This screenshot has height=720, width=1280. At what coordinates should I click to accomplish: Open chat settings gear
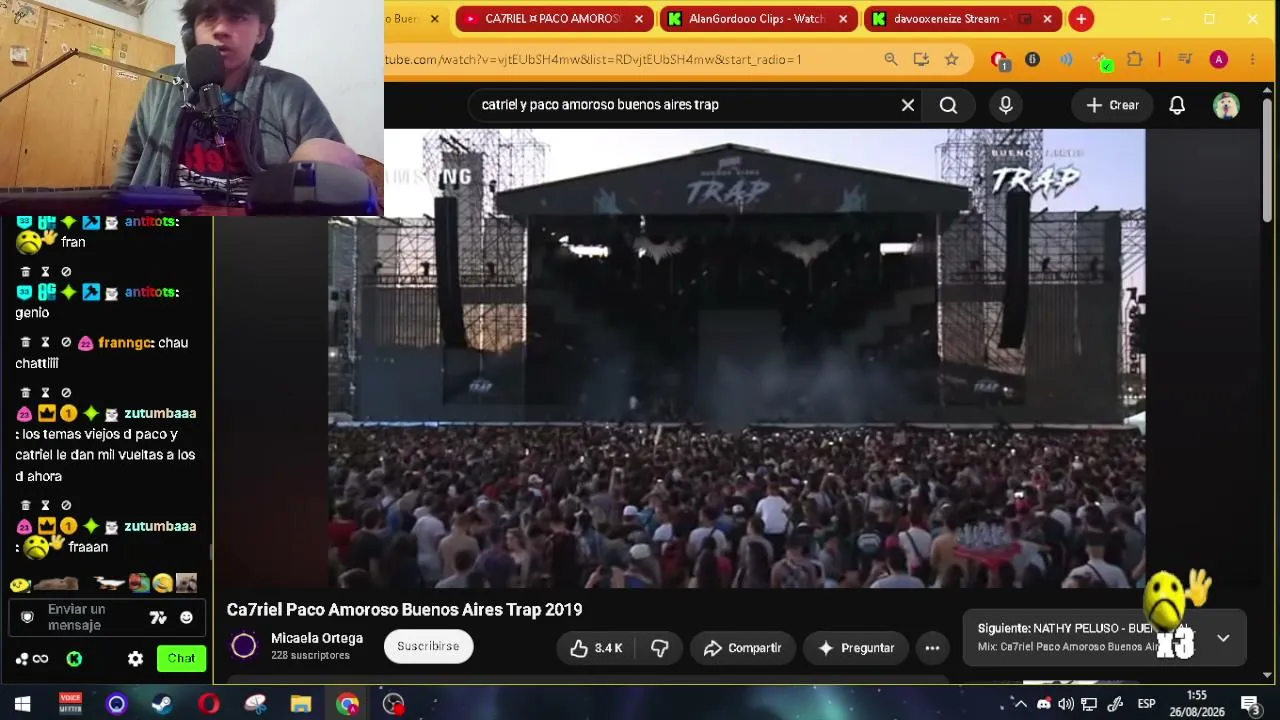[135, 659]
